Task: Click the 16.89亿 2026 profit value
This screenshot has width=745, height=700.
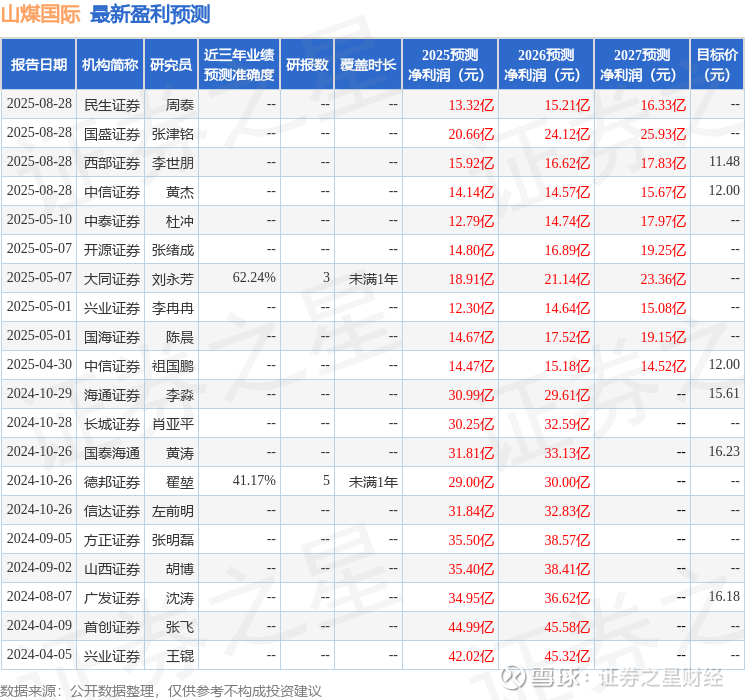Action: 567,250
